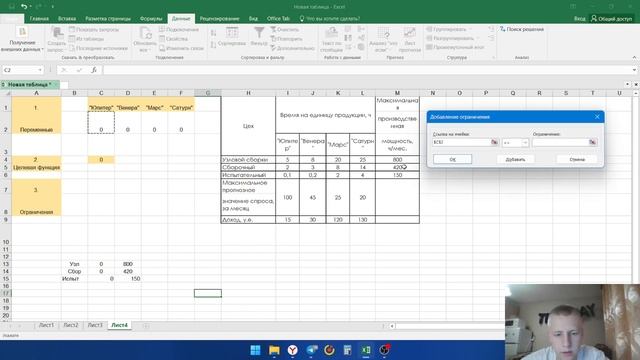Close the Добавление ограничения dialog
This screenshot has width=640, height=360.
(x=597, y=117)
